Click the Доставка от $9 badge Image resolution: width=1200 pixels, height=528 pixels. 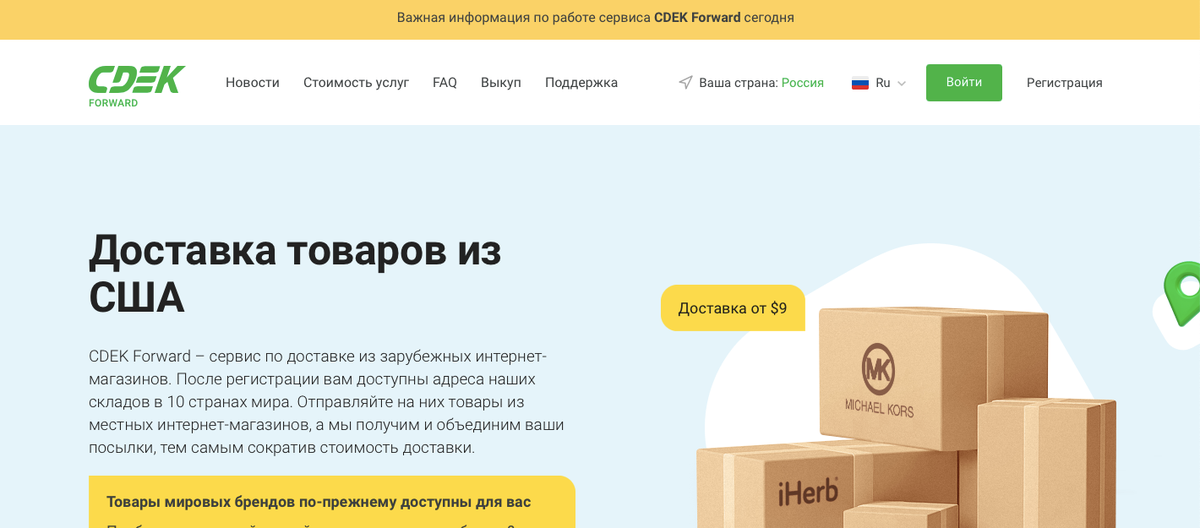(x=733, y=308)
